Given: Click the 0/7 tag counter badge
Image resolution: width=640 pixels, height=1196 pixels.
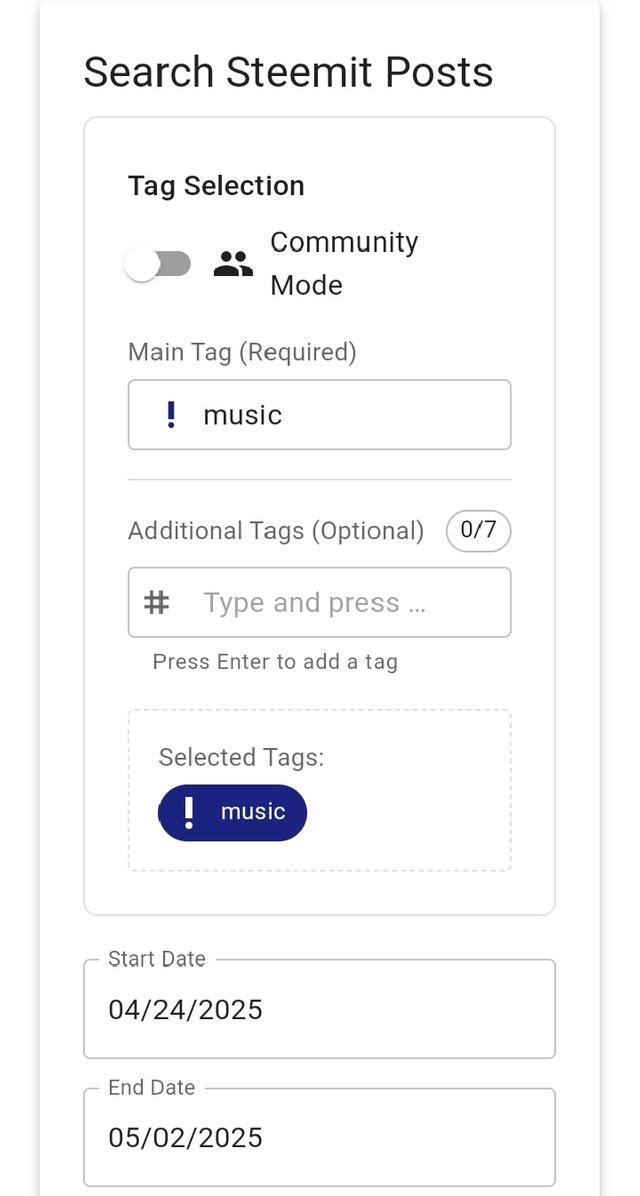Looking at the screenshot, I should tap(478, 531).
